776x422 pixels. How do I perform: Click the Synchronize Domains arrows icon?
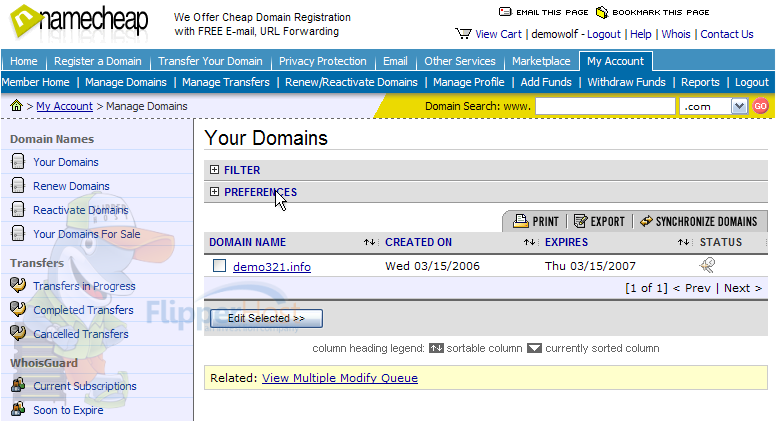646,221
